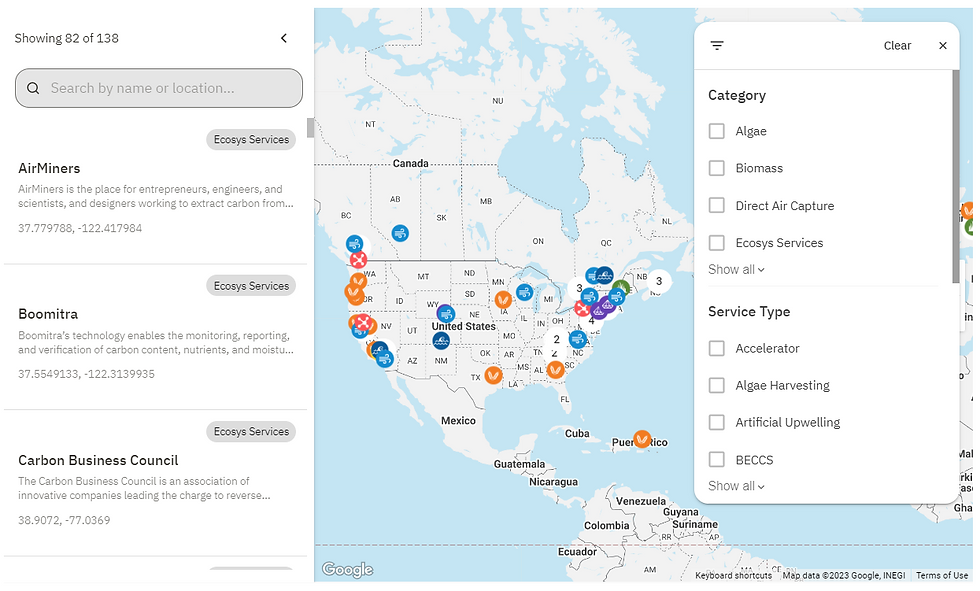The width and height of the screenshot is (980, 591).
Task: Open the cluster of 2 near Ohio
Action: (x=556, y=340)
